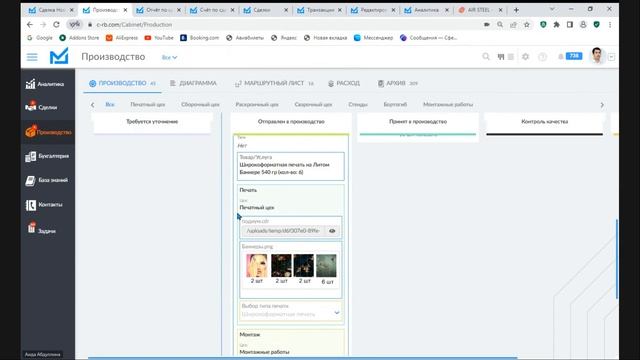Screen dimensions: 640x360
Task: Open banner thumbnail labeled 6 шт
Action: point(327,265)
